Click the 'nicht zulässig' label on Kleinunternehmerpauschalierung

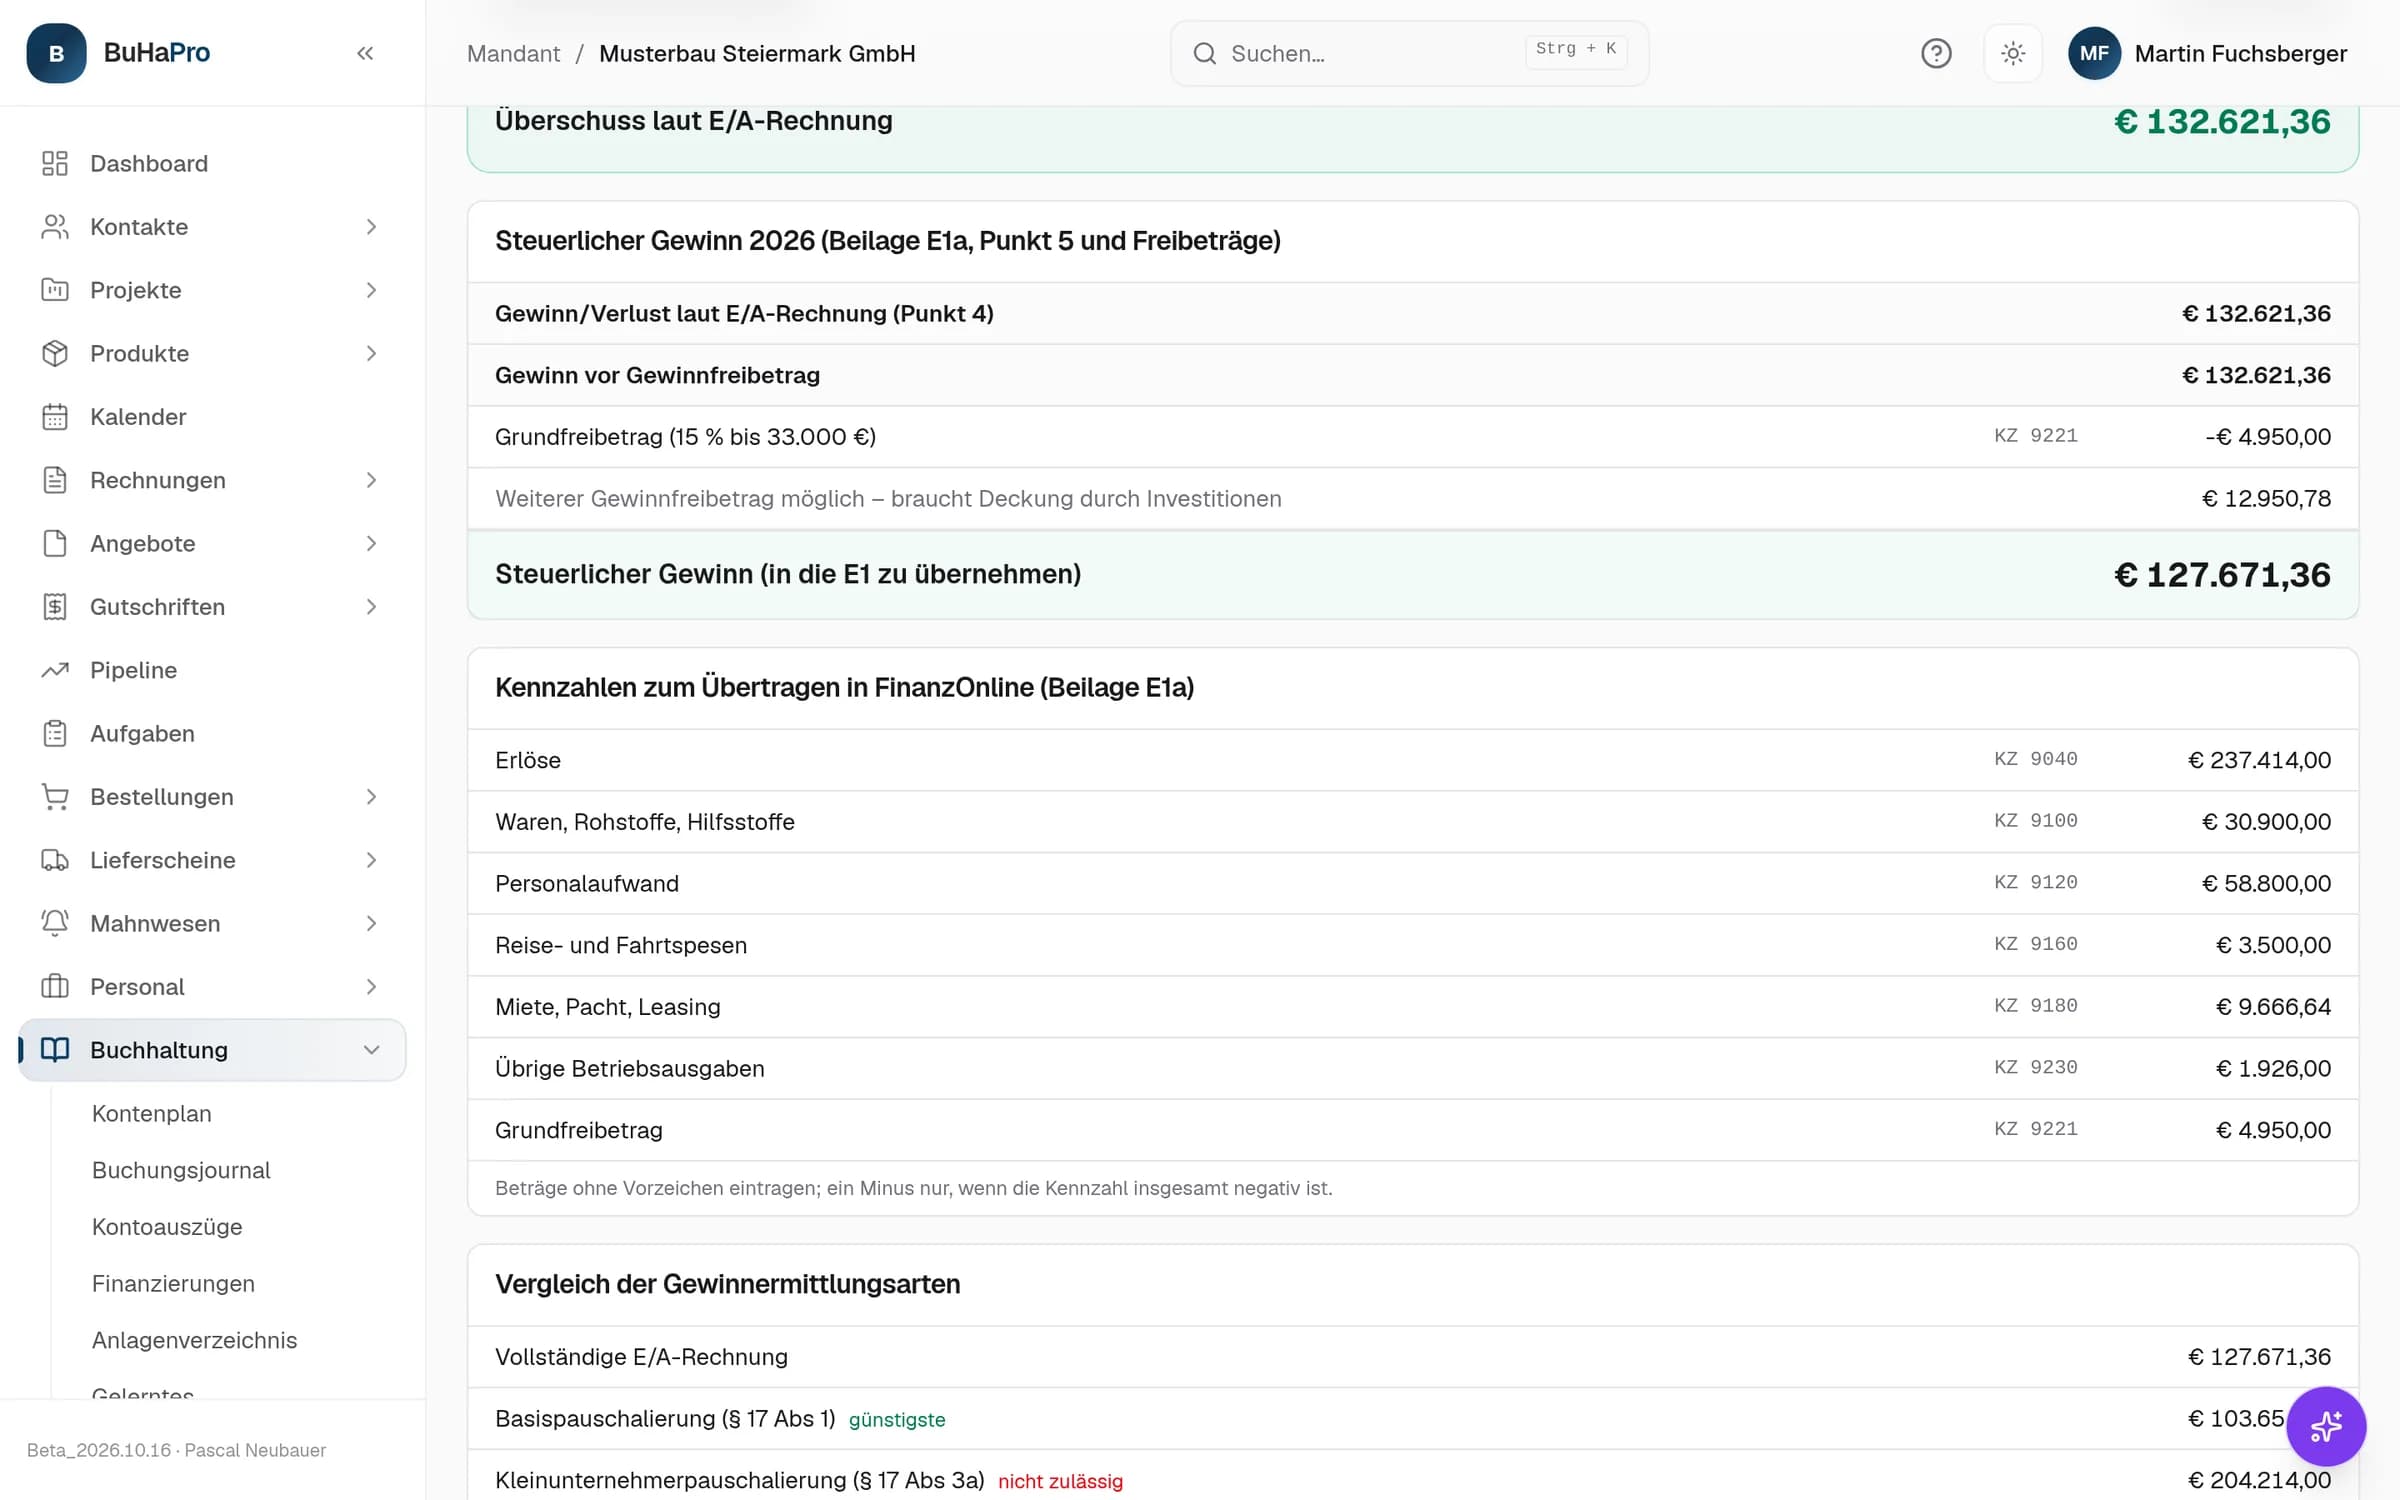(x=1060, y=1481)
